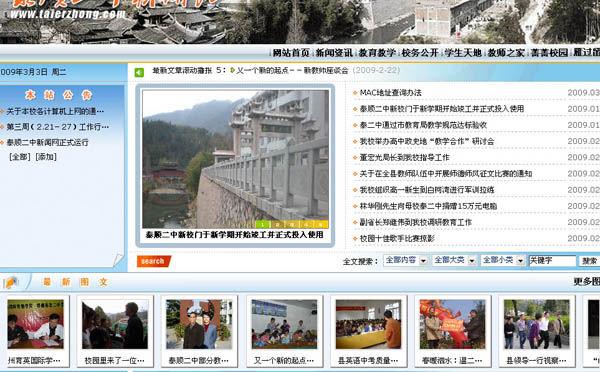The height and width of the screenshot is (372, 600).
Task: Open the 教师之家 navigation item
Action: 506,53
